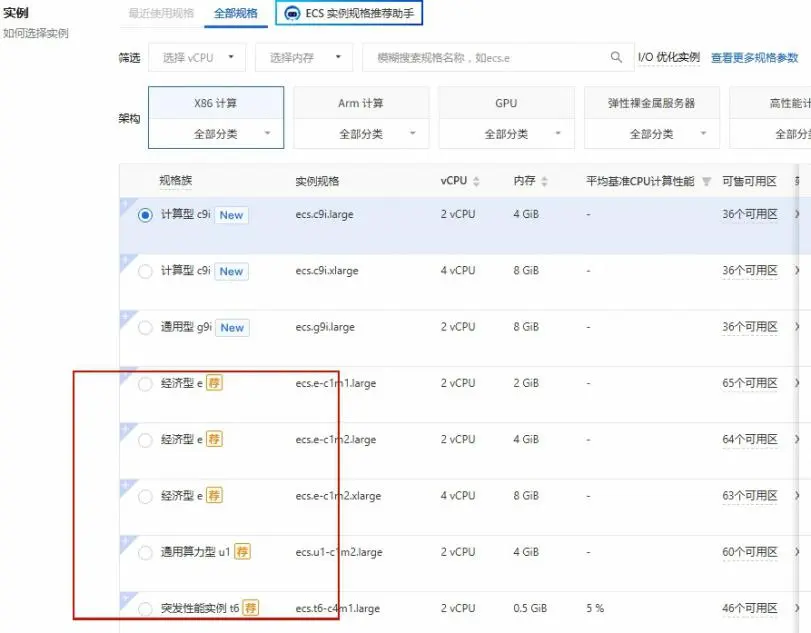811x633 pixels.
Task: Sort by vCPU column arrows
Action: [476, 181]
